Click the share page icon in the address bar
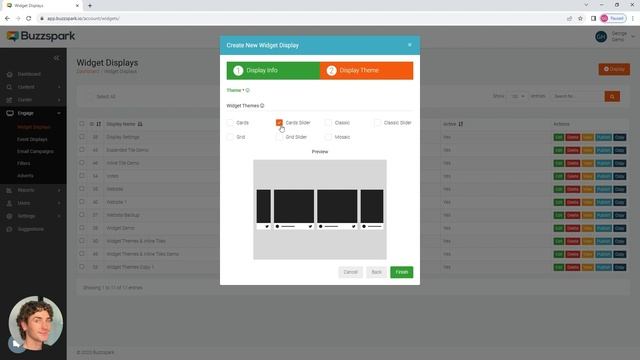The height and width of the screenshot is (360, 640). [x=569, y=18]
